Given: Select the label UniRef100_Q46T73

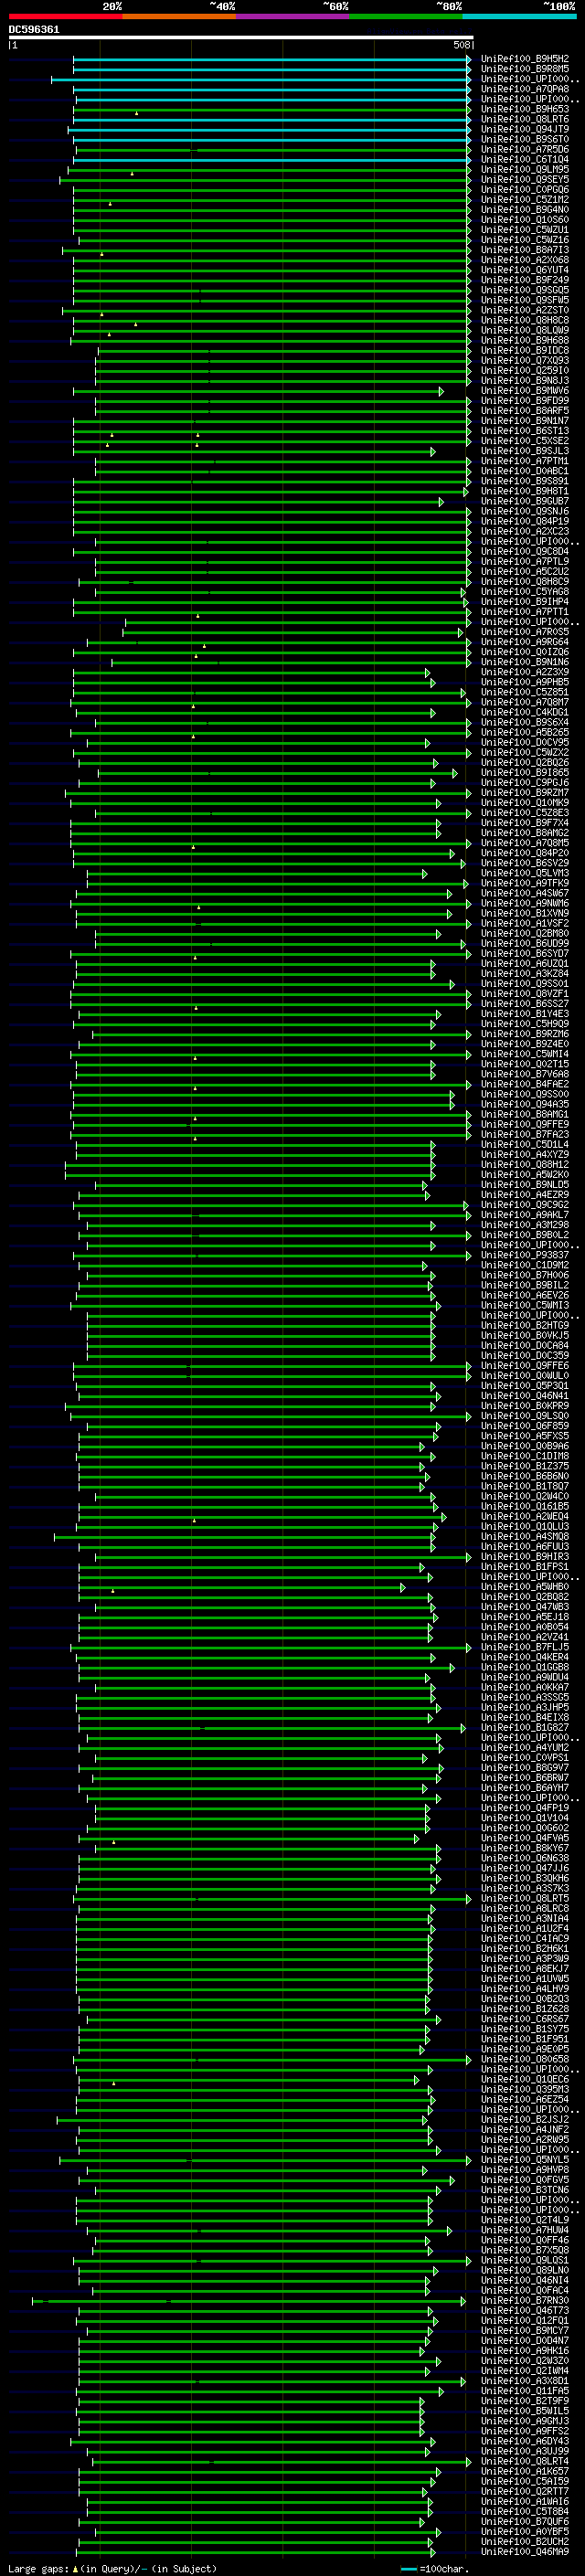Looking at the screenshot, I should pyautogui.click(x=525, y=2311).
